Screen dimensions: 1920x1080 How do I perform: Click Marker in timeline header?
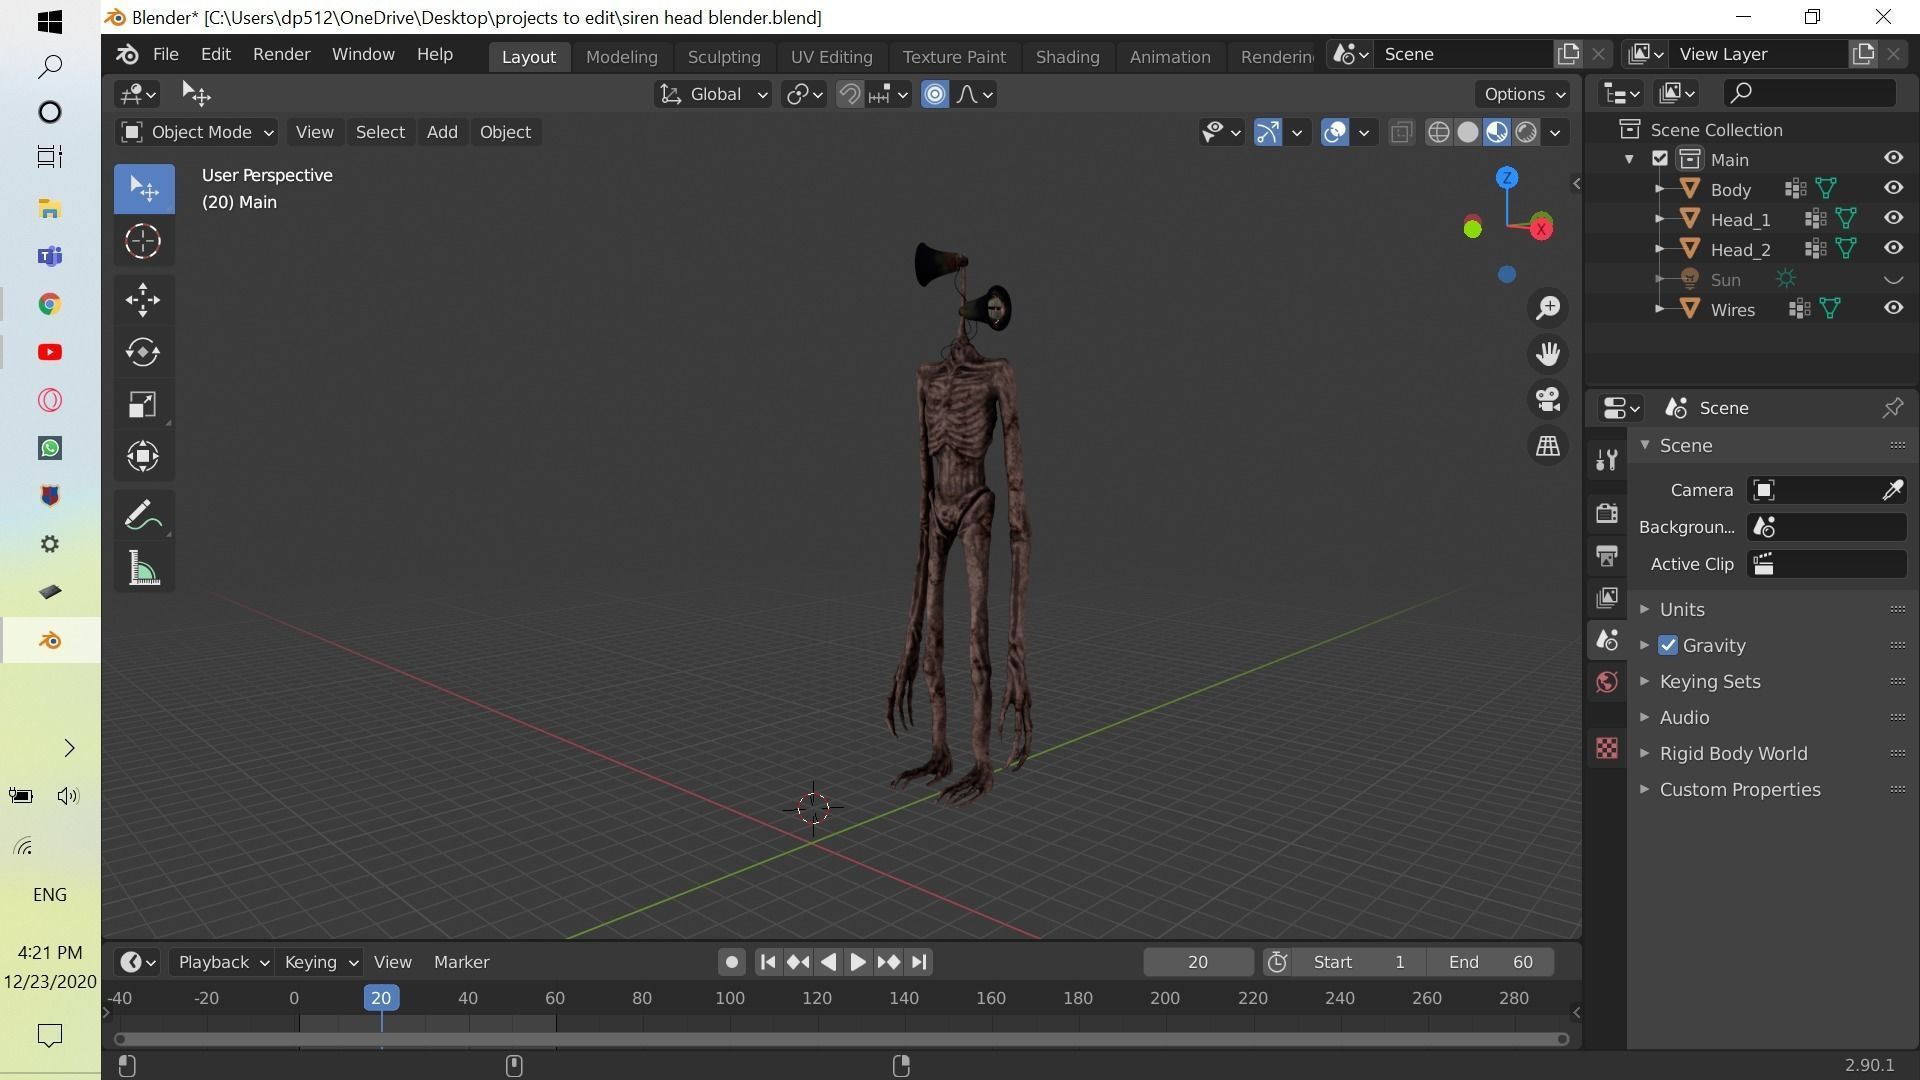461,962
